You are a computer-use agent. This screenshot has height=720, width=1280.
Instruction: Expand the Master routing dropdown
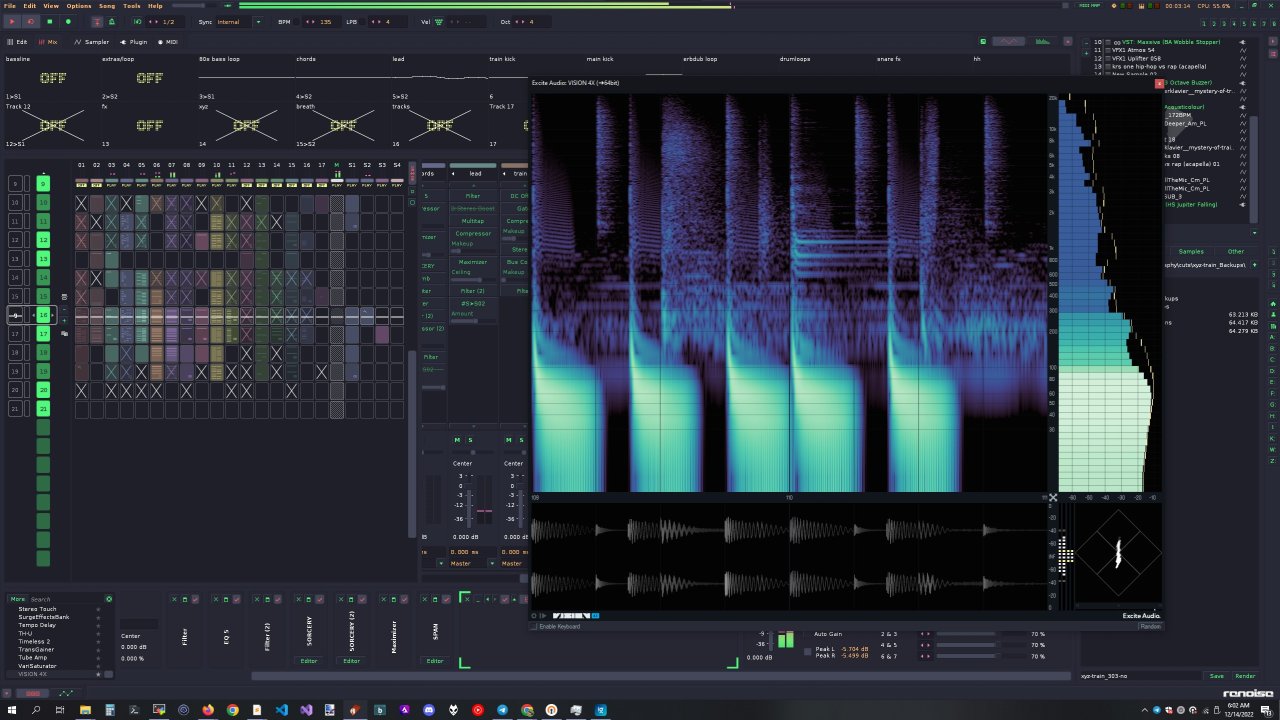click(x=442, y=563)
